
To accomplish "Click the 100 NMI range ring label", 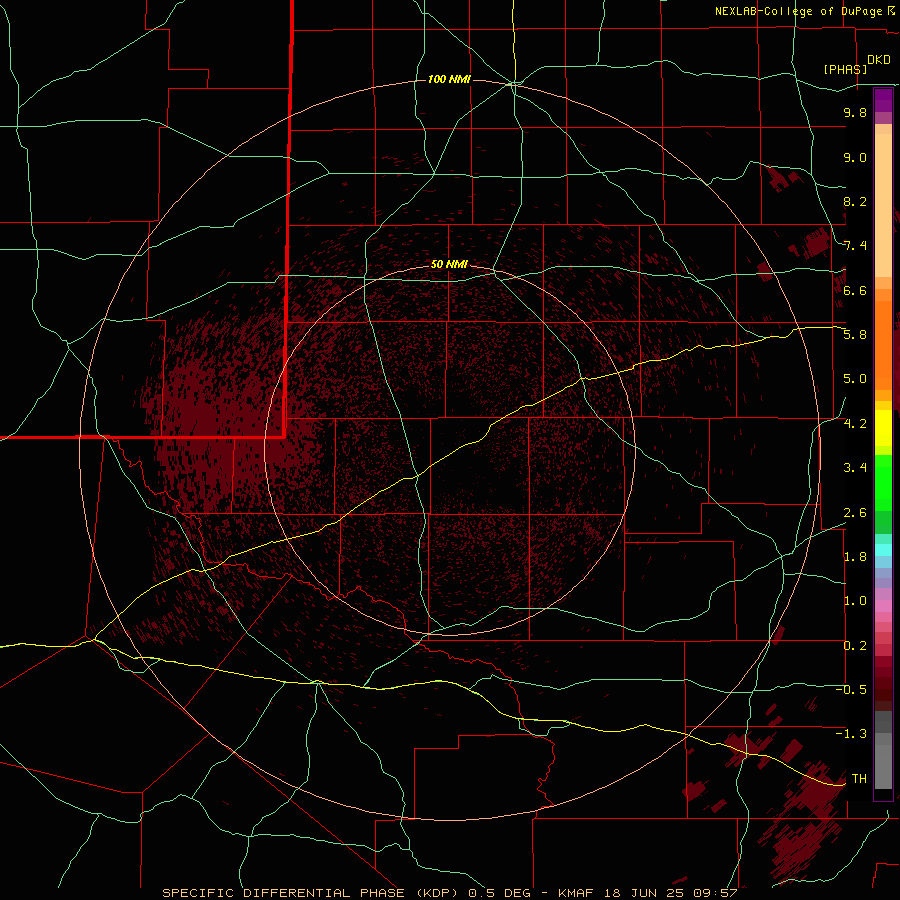I will click(x=449, y=79).
